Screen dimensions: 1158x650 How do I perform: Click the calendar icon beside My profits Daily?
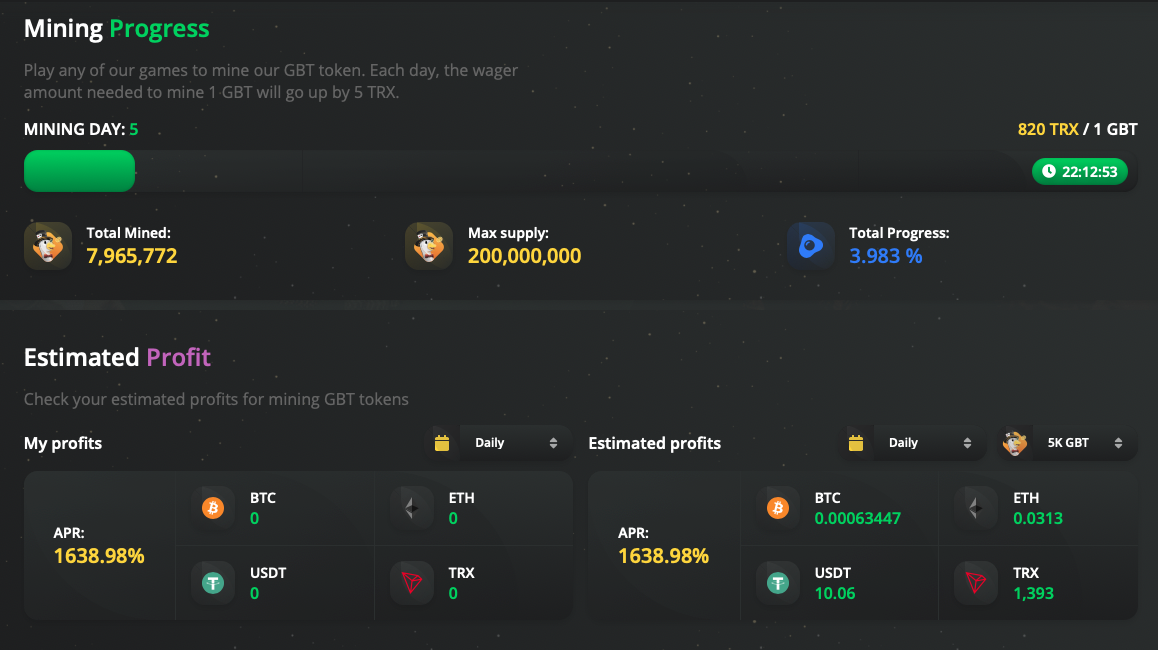tap(442, 443)
